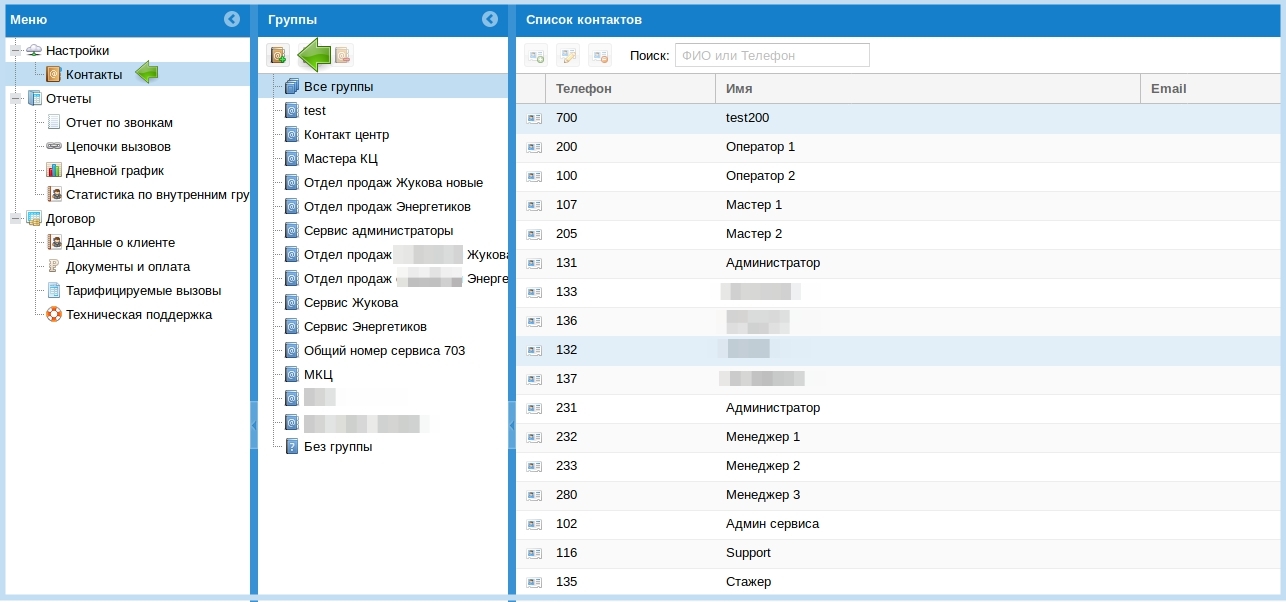Click the Статистика по внутренним группам icon

pos(54,194)
